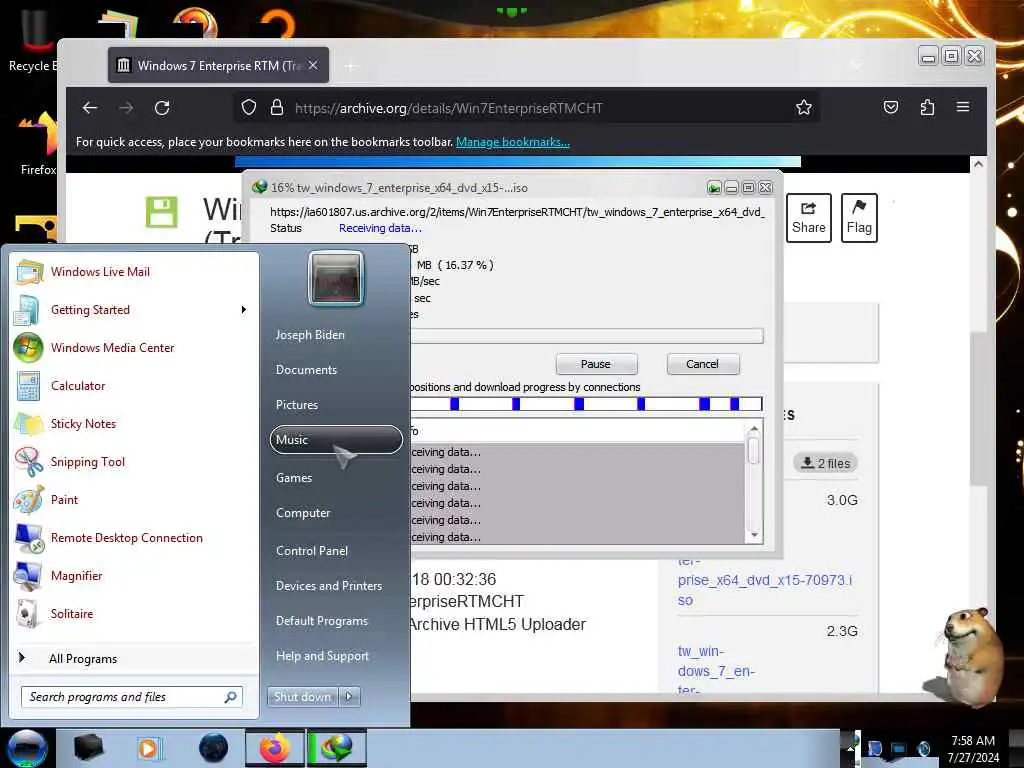Reload the archive.org page
Image resolution: width=1024 pixels, height=768 pixels.
click(162, 108)
